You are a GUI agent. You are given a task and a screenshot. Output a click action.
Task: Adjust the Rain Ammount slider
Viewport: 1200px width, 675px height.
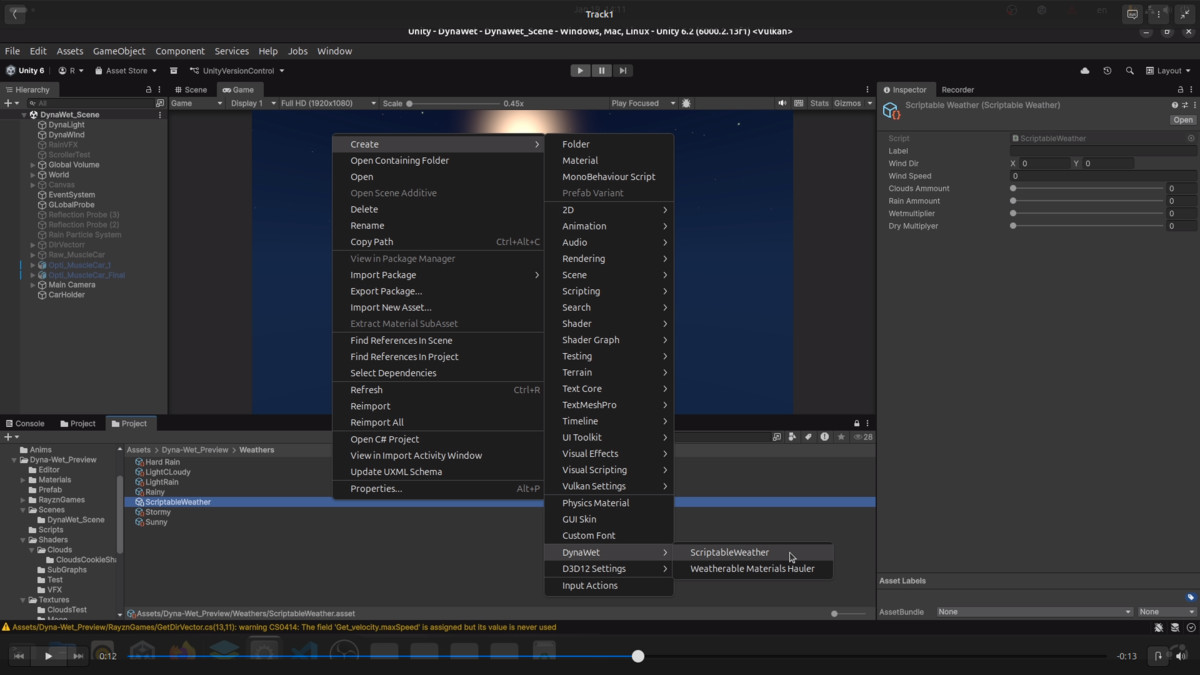(x=1087, y=201)
